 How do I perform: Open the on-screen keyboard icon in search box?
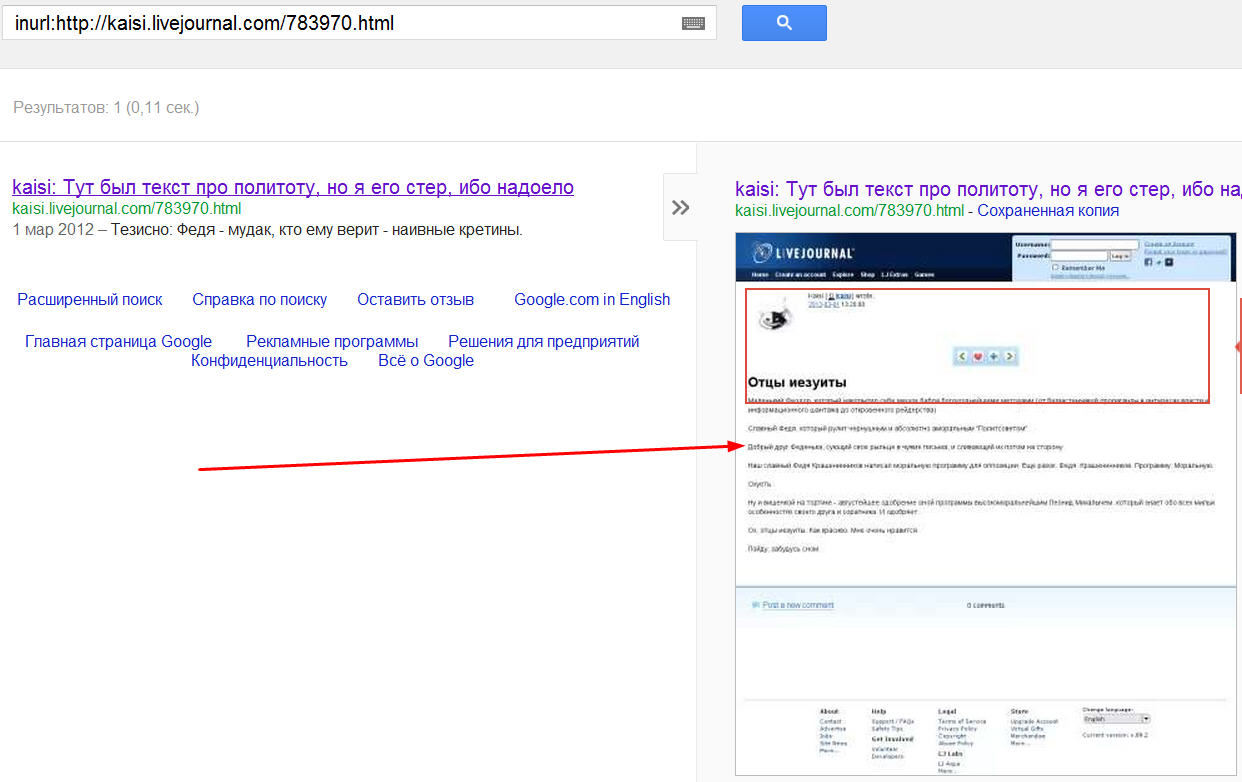click(694, 23)
